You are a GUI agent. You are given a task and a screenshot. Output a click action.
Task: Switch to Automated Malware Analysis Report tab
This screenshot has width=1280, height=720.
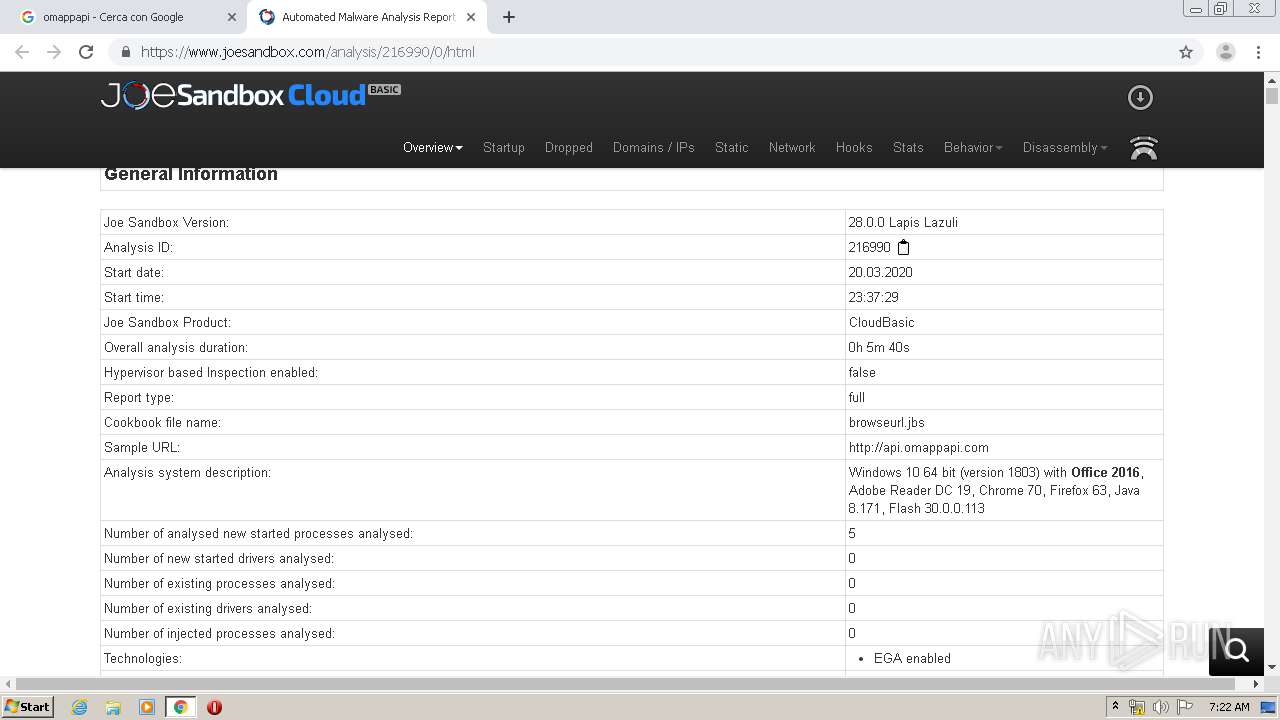click(368, 17)
